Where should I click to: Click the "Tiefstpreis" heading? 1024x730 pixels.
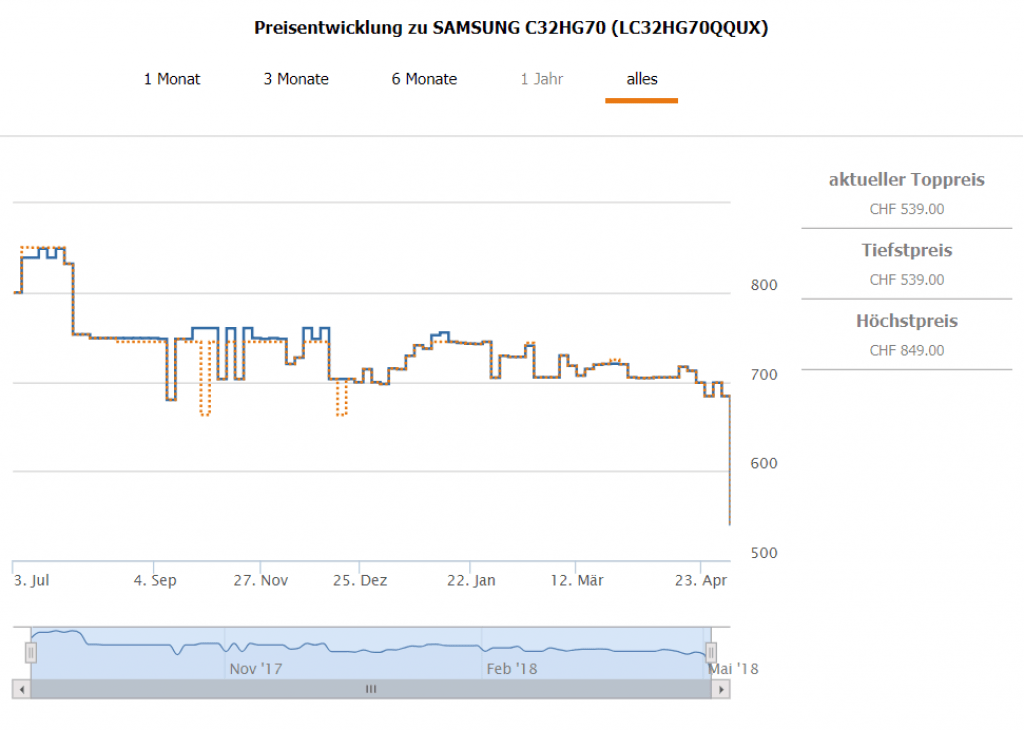click(x=906, y=250)
